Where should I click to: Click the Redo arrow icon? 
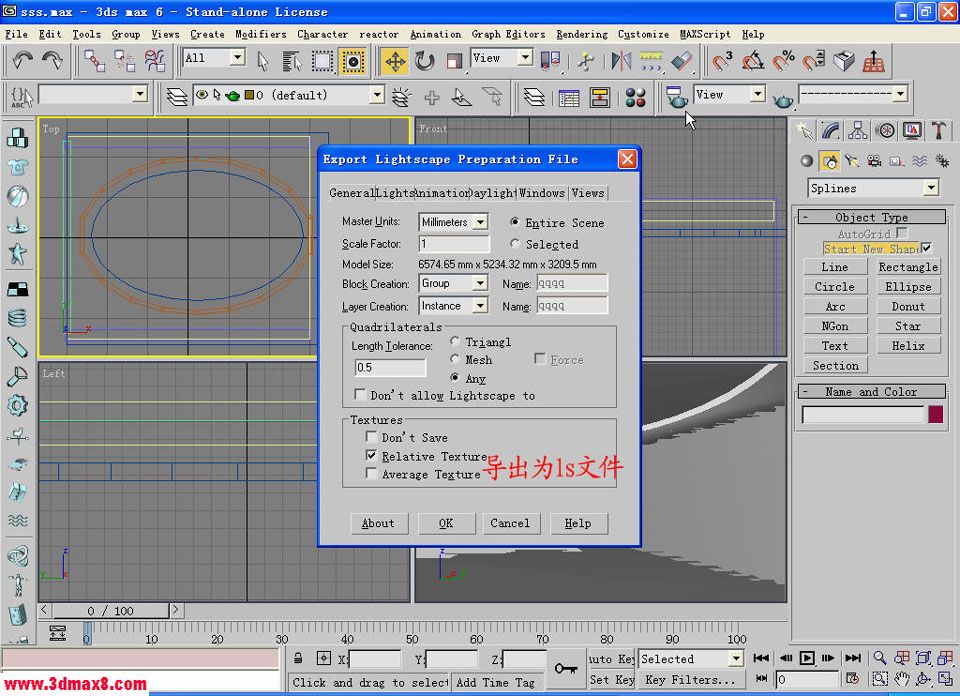(52, 61)
